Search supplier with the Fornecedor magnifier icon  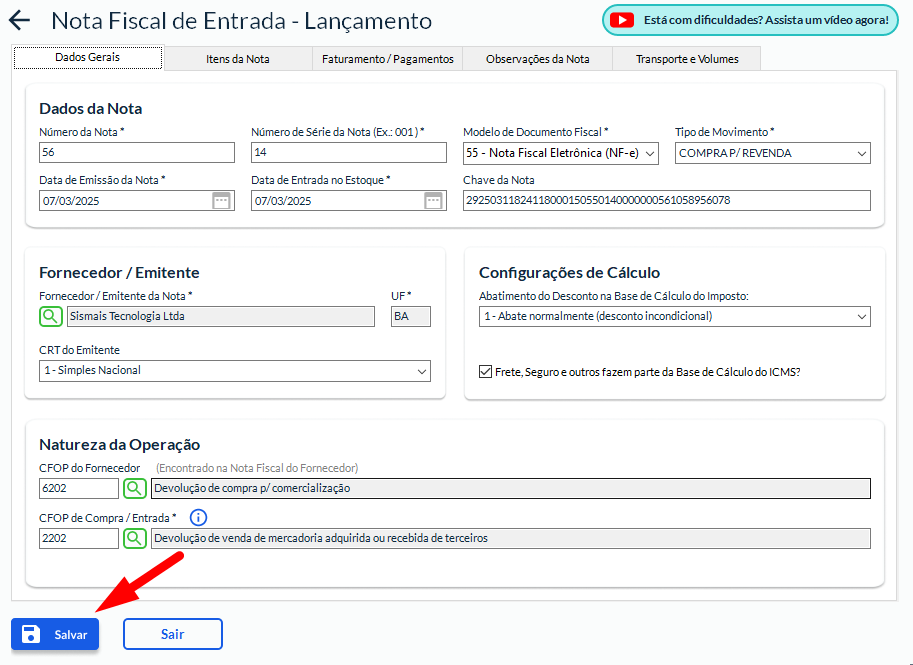(51, 316)
